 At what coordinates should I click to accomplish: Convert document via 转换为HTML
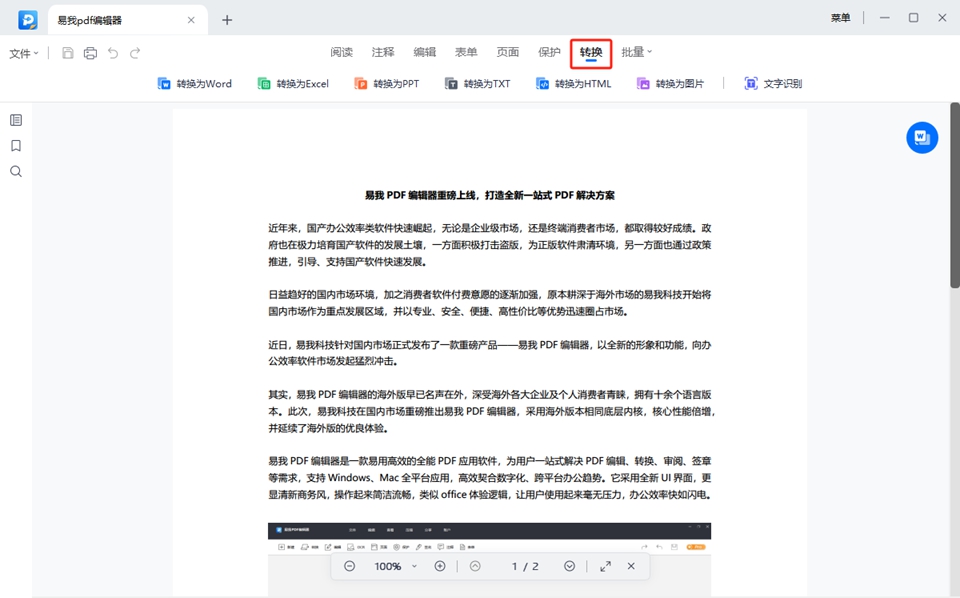click(574, 84)
